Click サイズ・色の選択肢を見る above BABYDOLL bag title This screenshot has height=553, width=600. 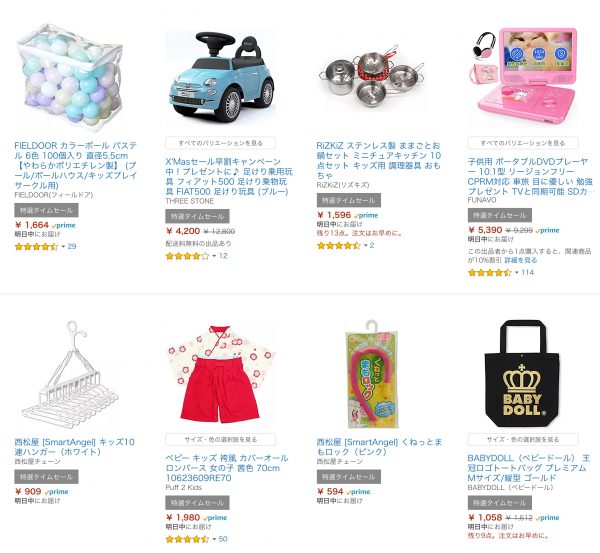523,440
